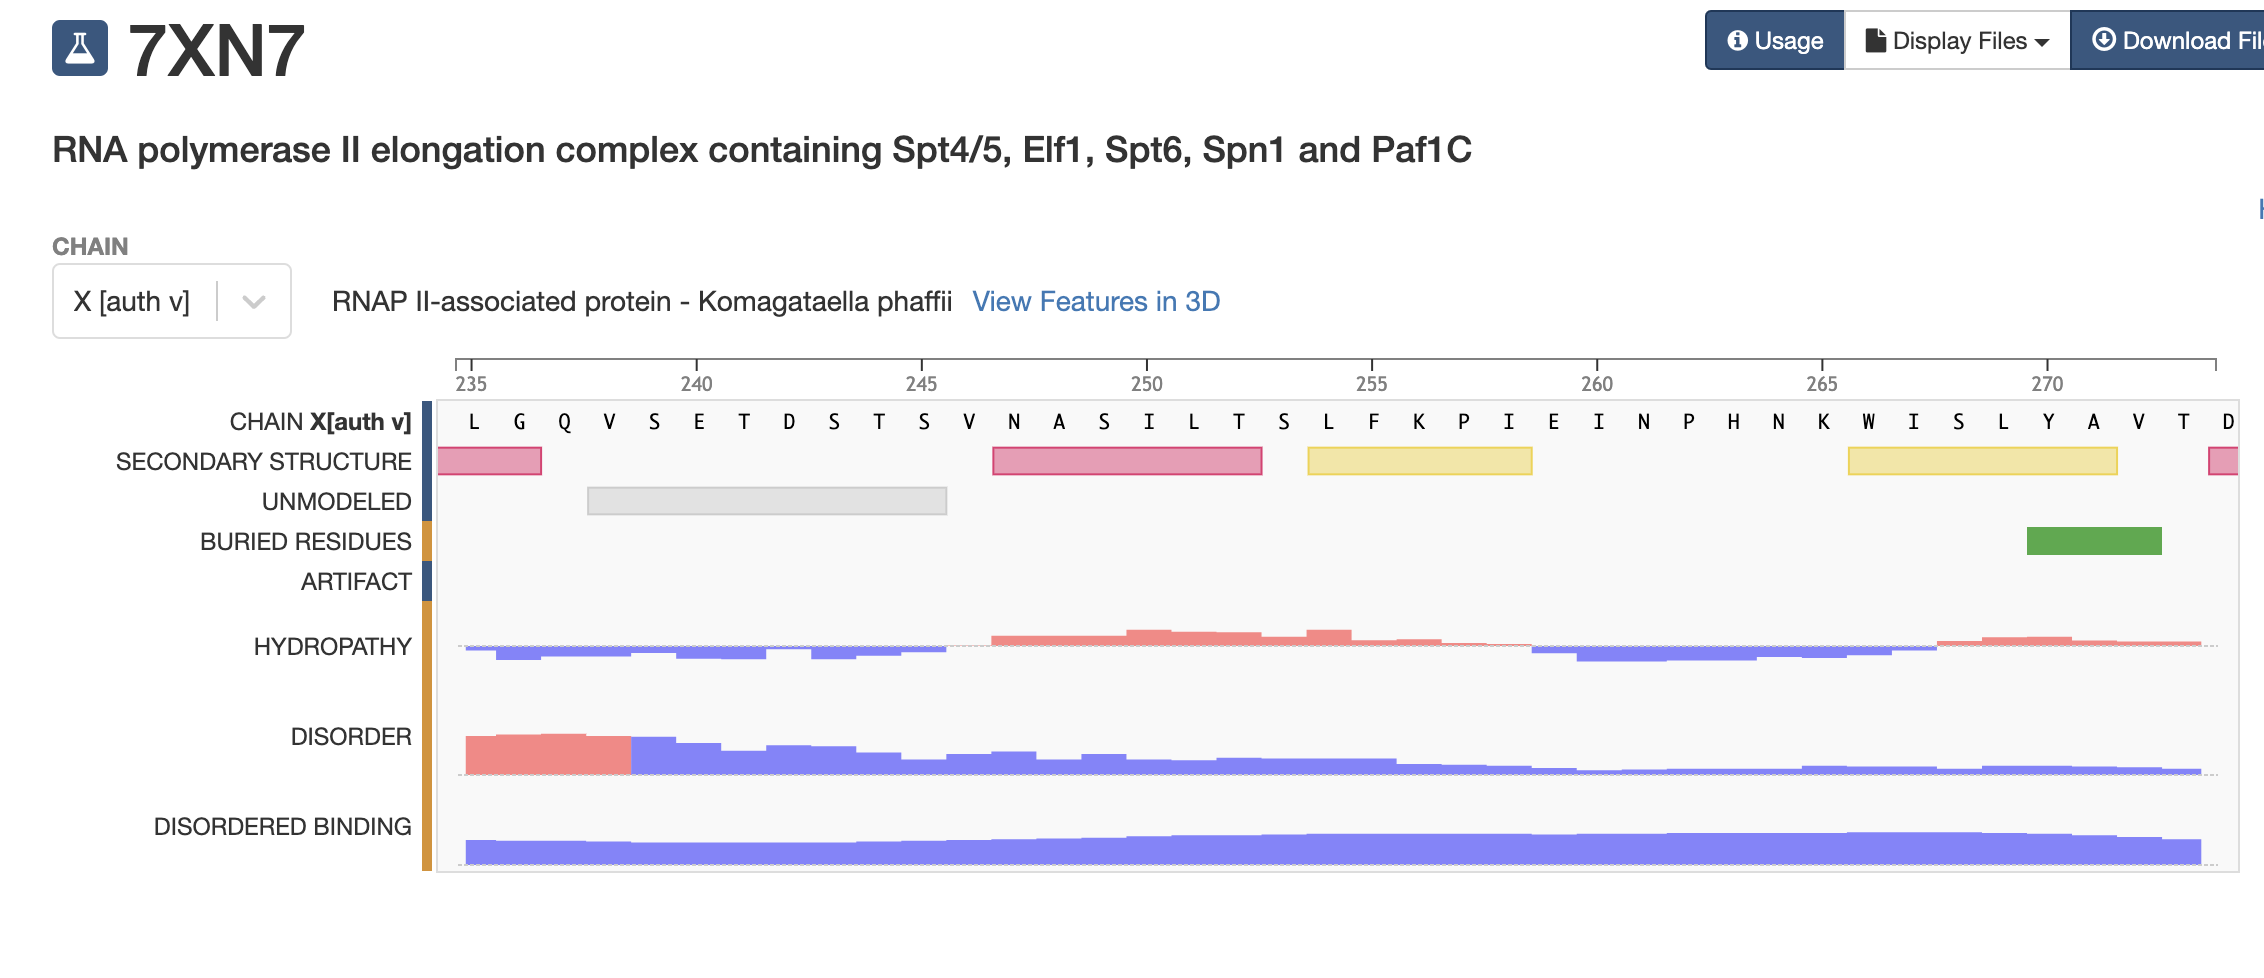Toggle the SECONDARY STRUCTURE track

[264, 461]
